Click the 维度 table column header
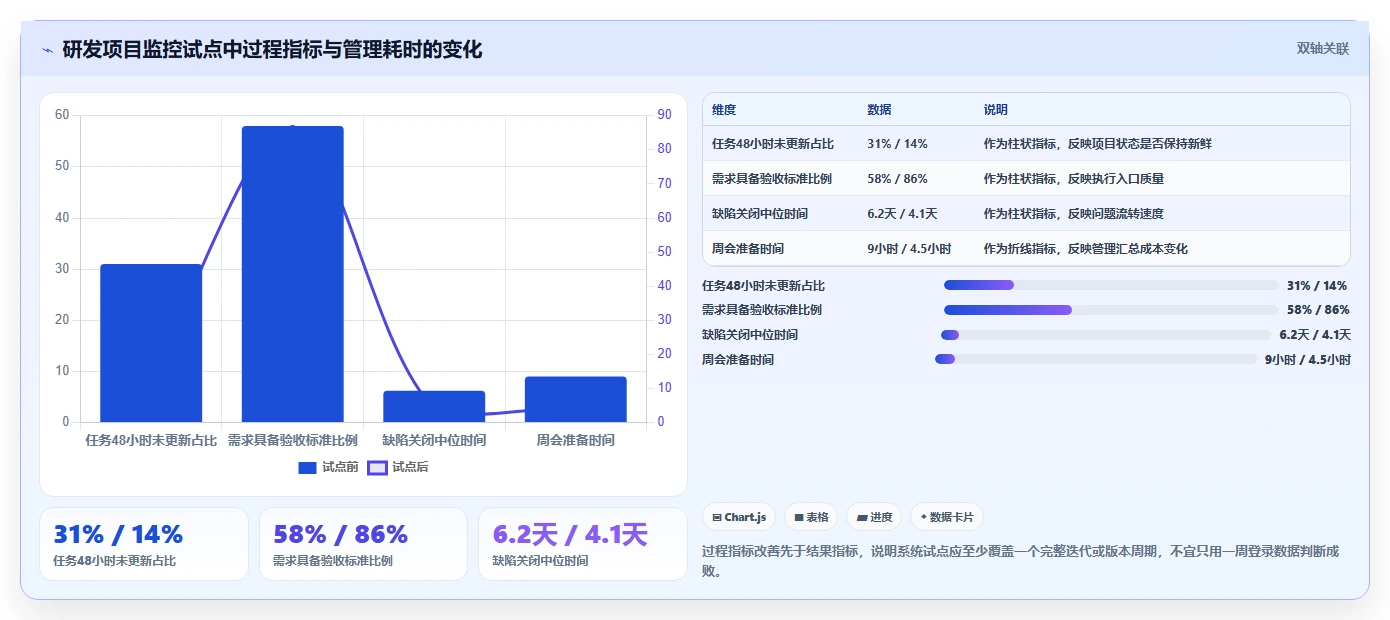The height and width of the screenshot is (620, 1390). point(724,110)
